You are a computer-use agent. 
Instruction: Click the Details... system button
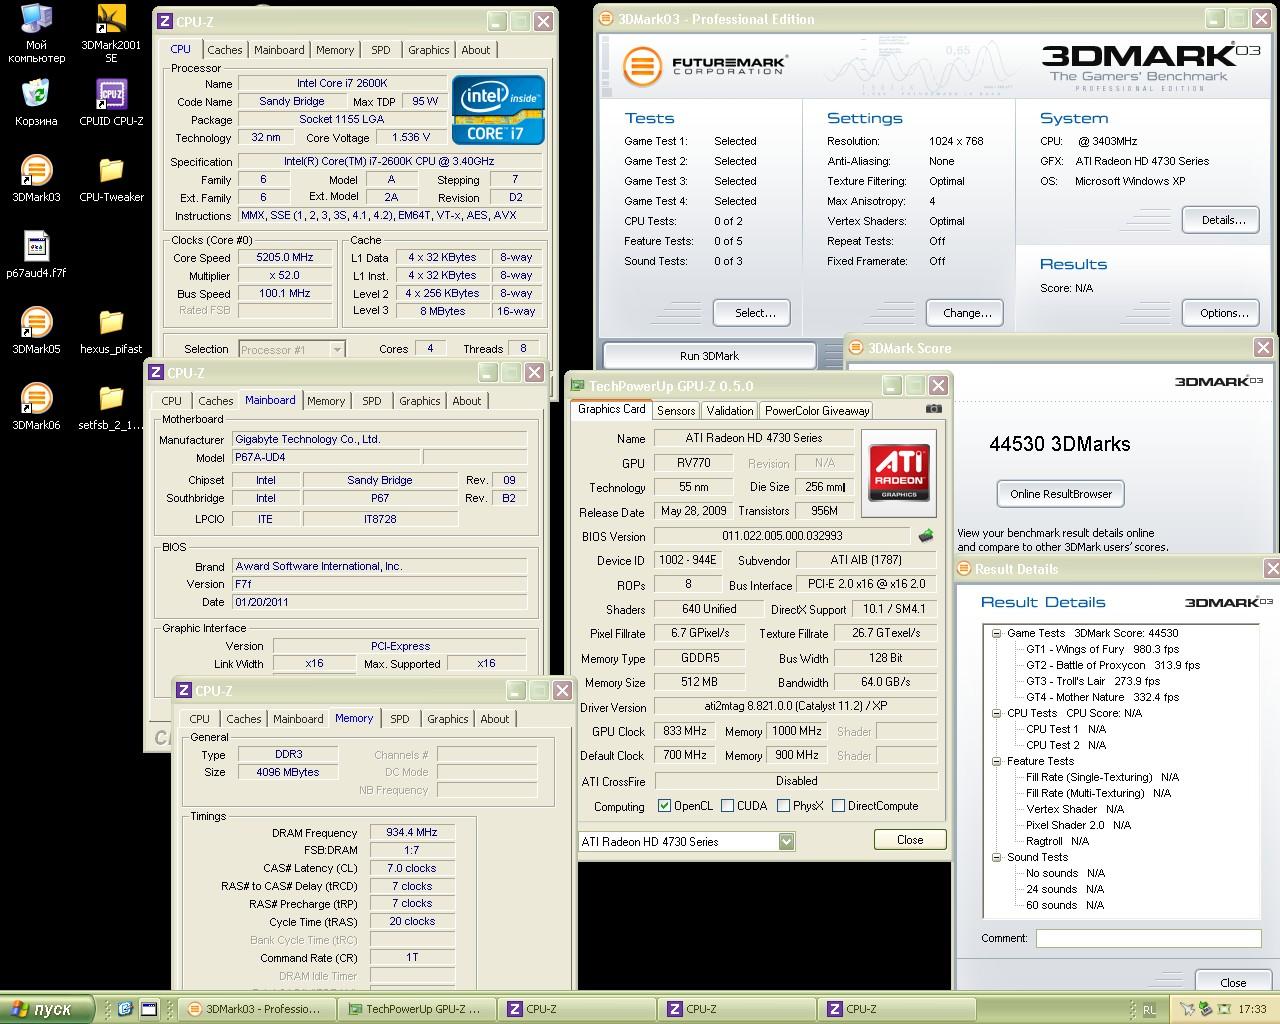pos(1220,220)
